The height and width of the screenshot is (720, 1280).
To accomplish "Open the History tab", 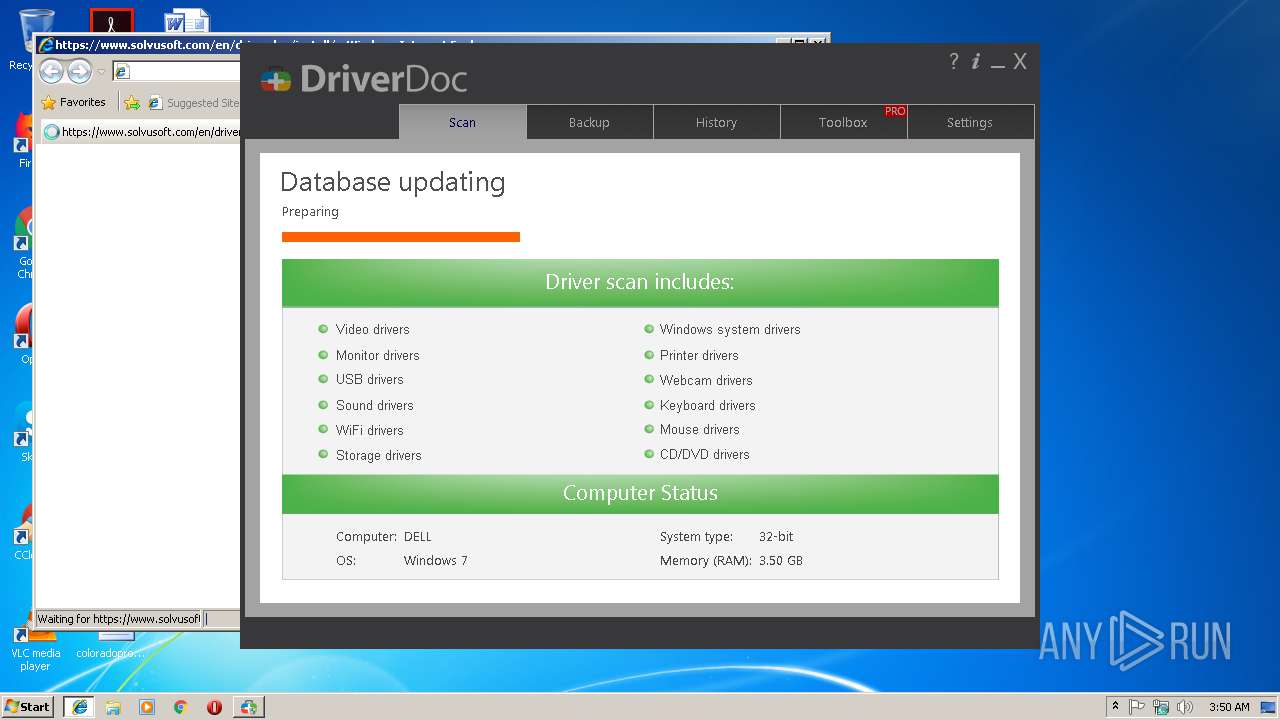I will click(716, 122).
